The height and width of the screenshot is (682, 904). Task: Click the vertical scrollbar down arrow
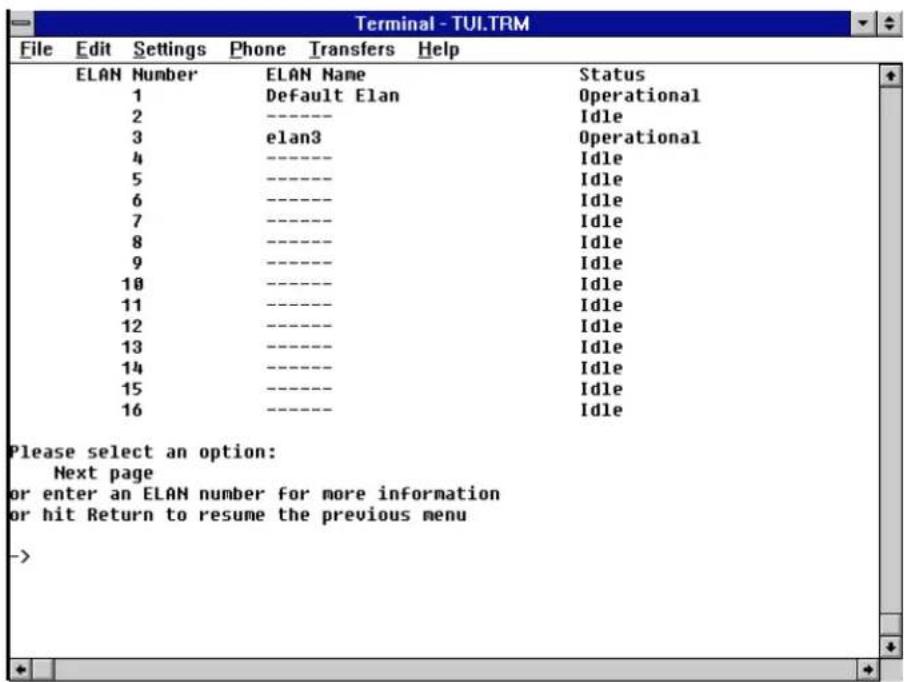(x=891, y=646)
